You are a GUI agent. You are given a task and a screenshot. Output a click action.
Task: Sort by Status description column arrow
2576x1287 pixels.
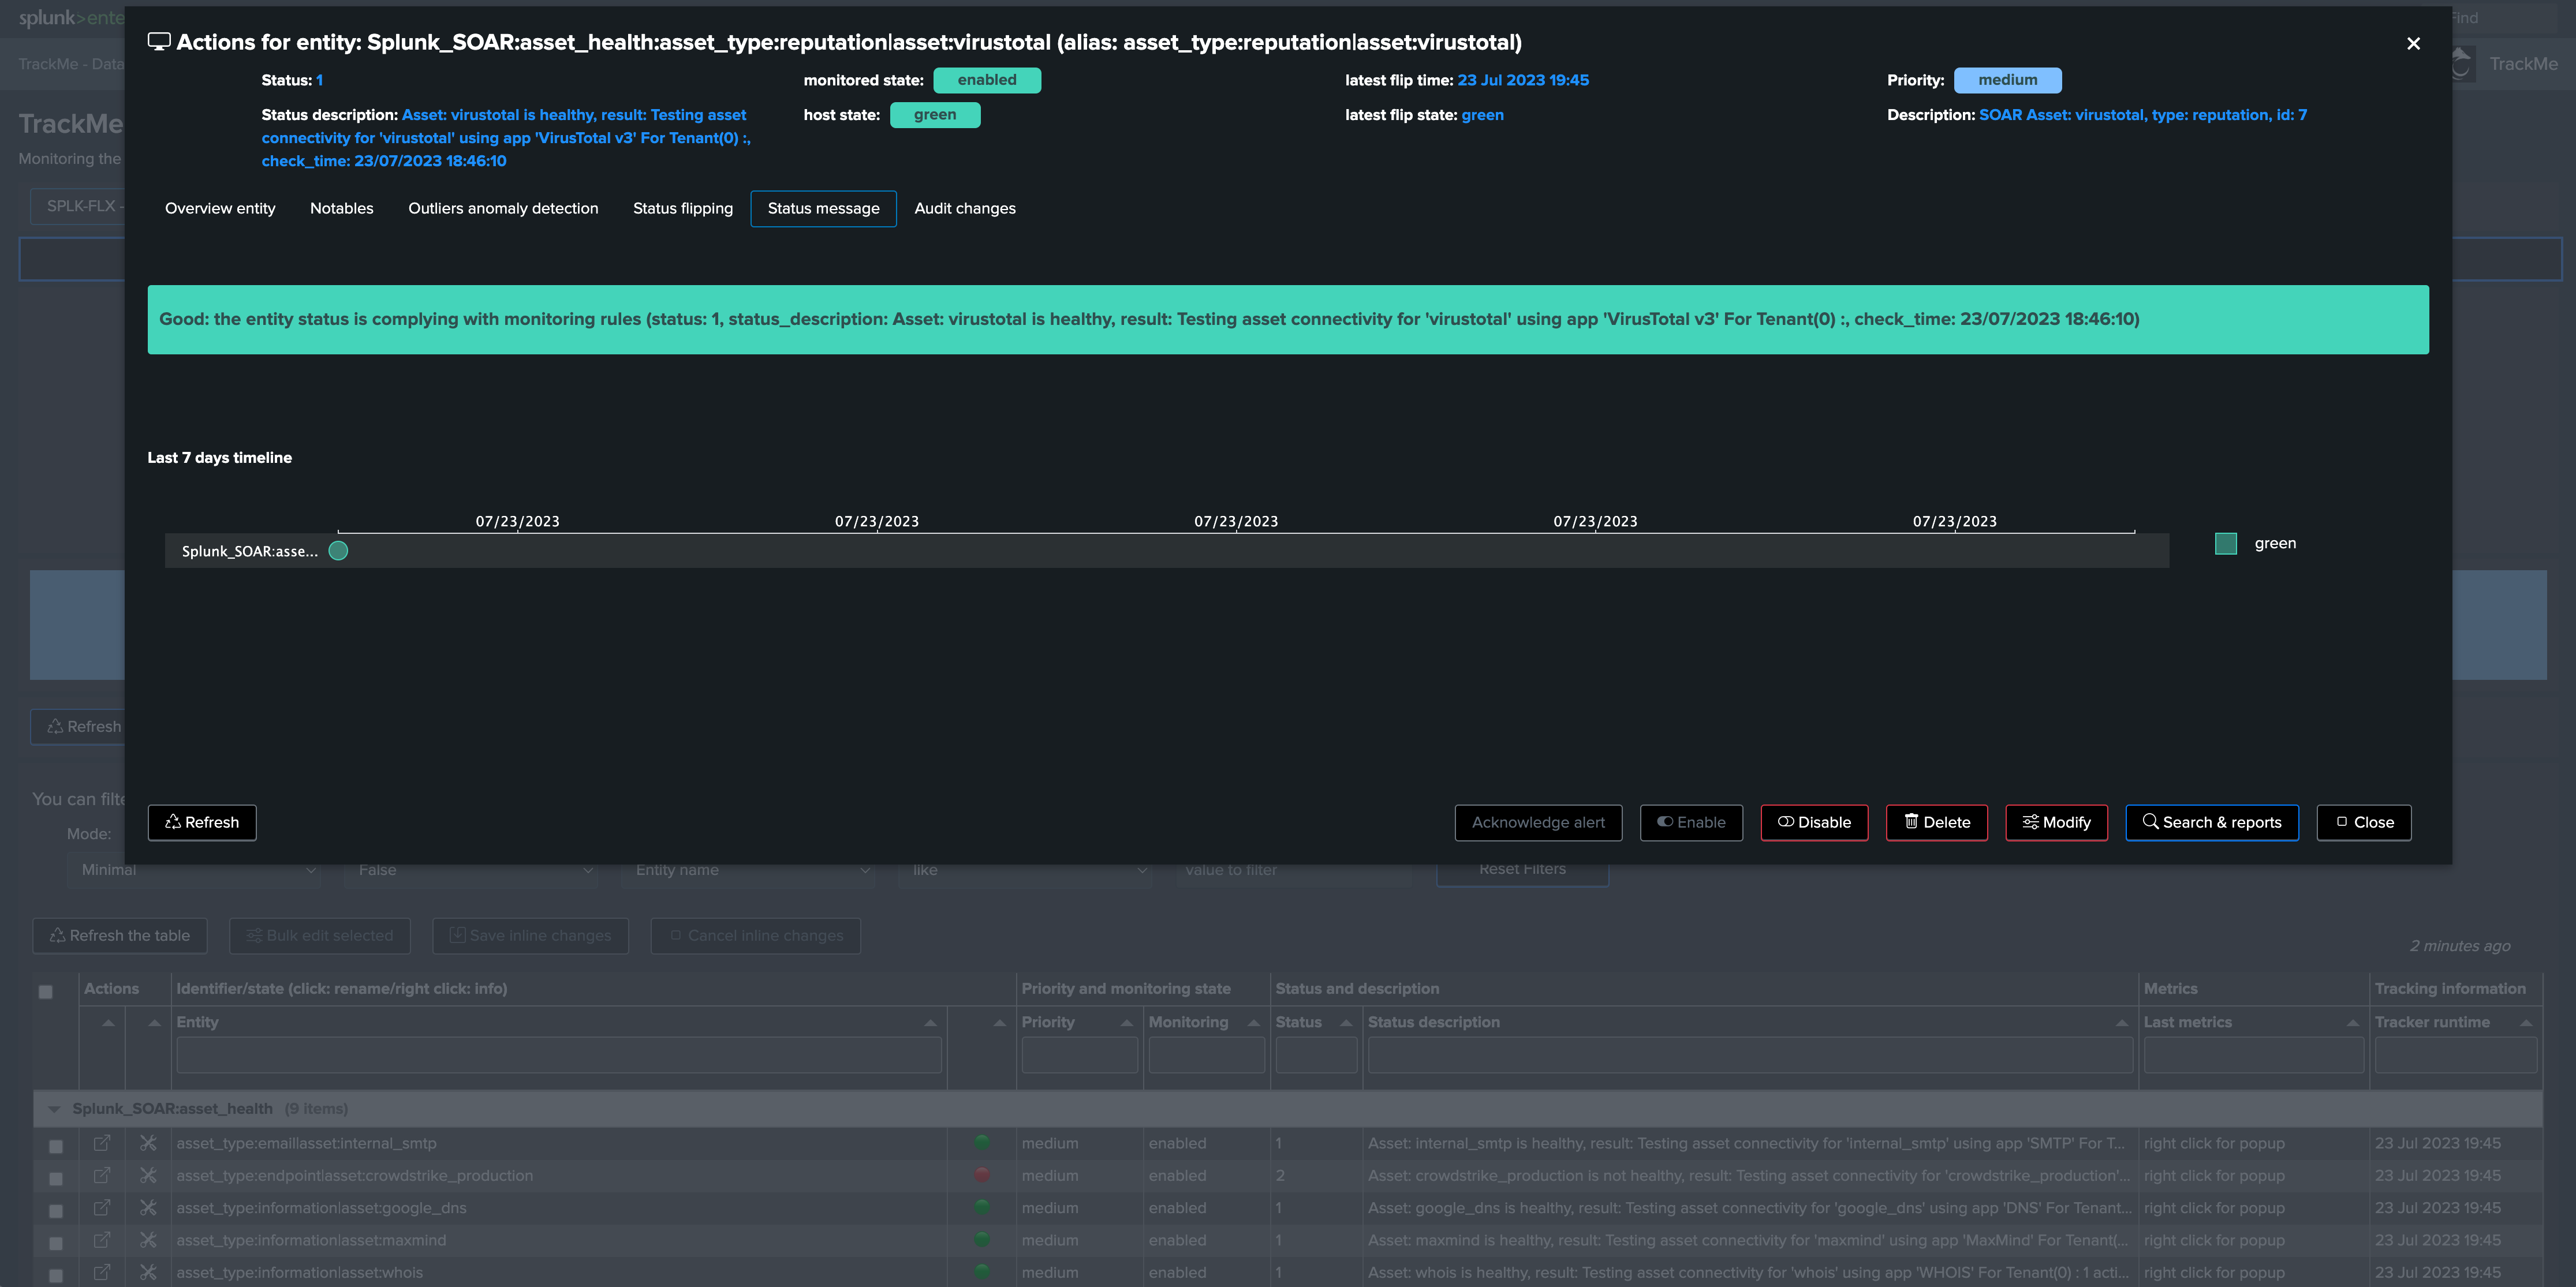point(2121,1023)
